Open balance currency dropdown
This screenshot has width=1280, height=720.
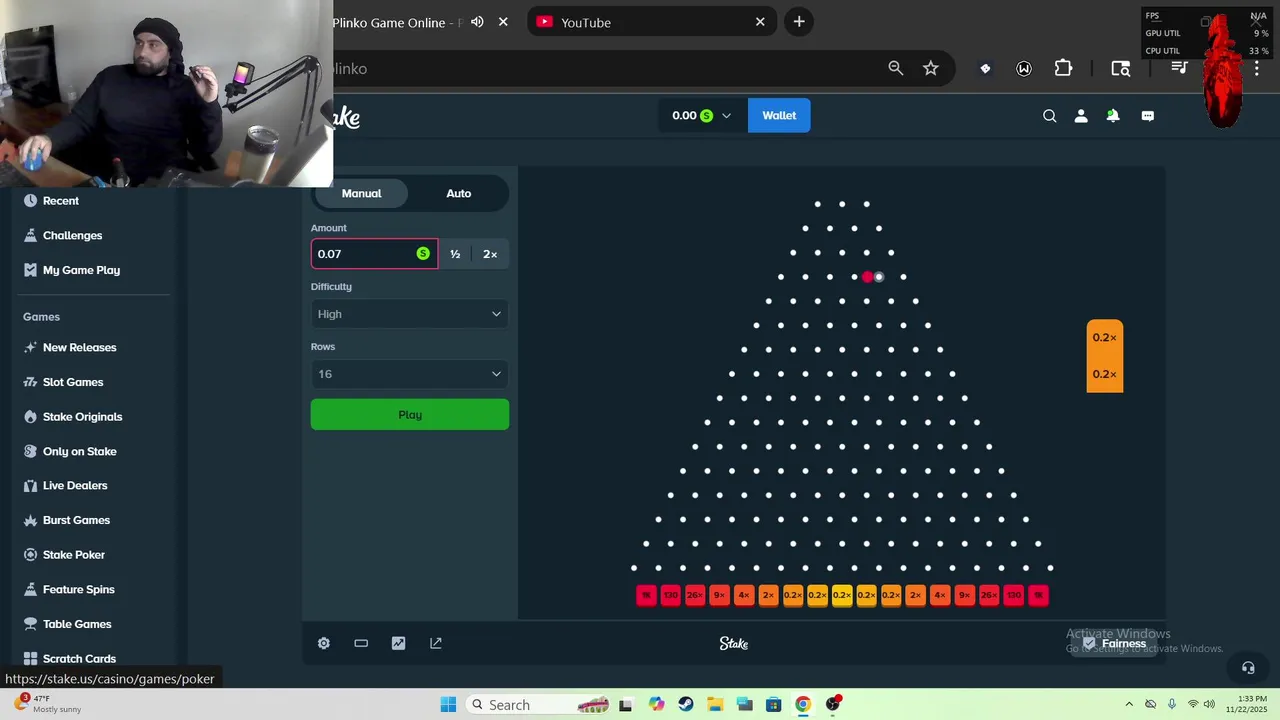701,115
